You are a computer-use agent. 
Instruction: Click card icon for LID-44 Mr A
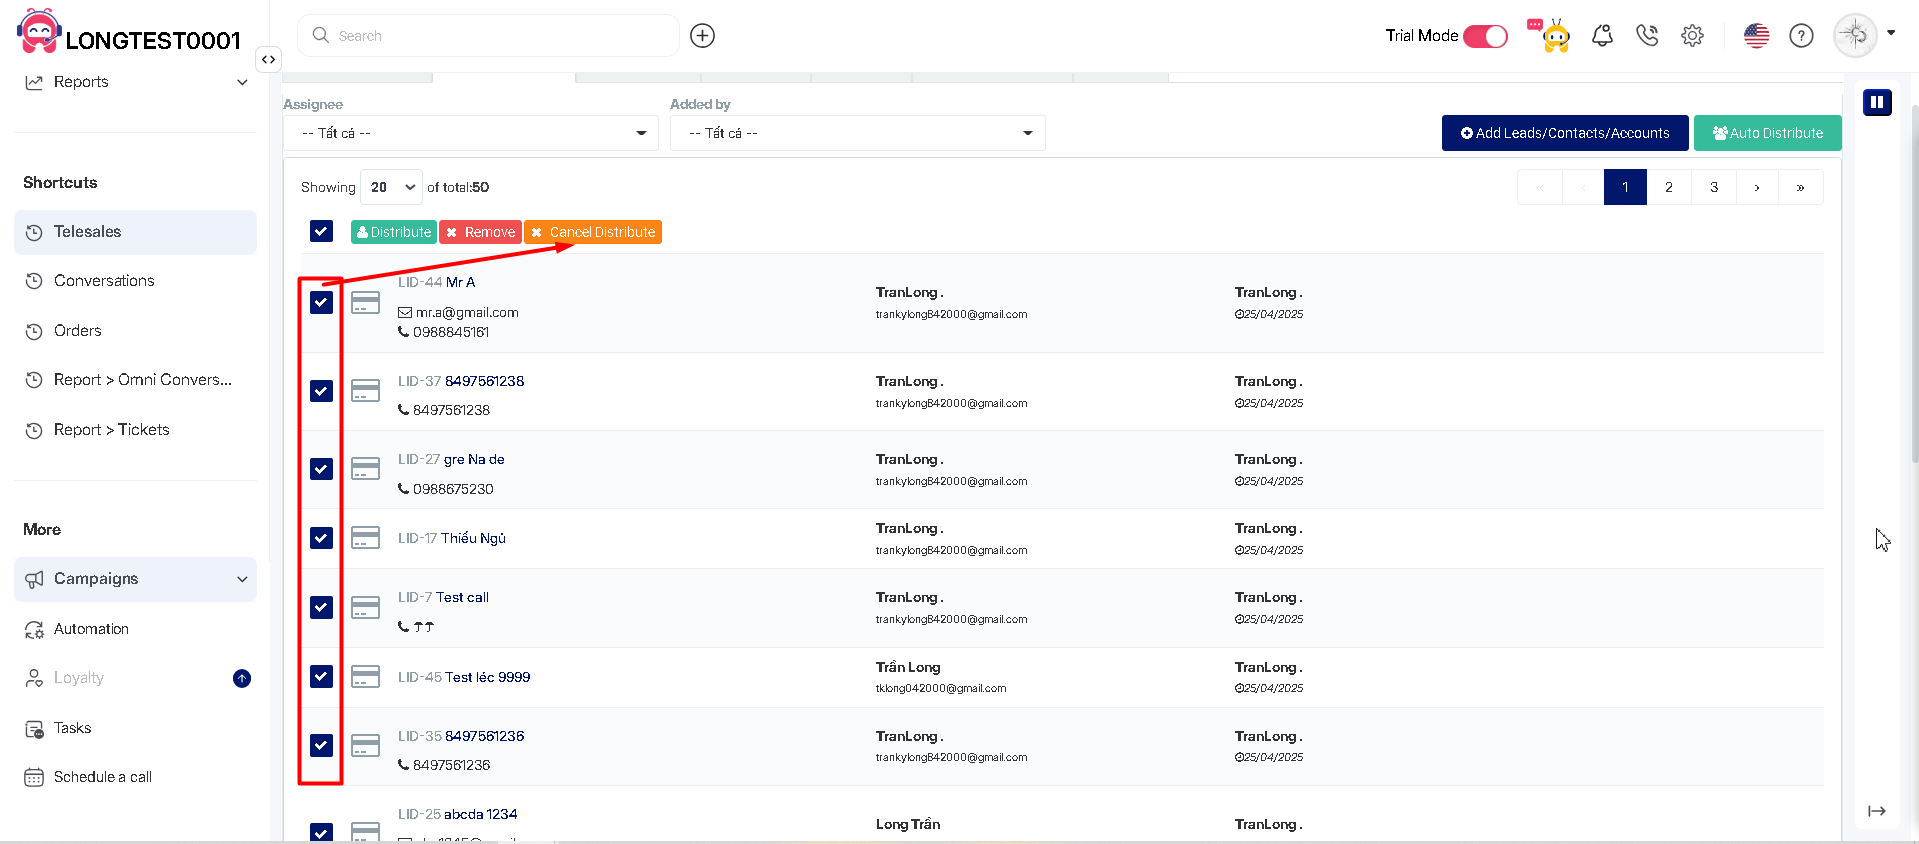pos(366,302)
